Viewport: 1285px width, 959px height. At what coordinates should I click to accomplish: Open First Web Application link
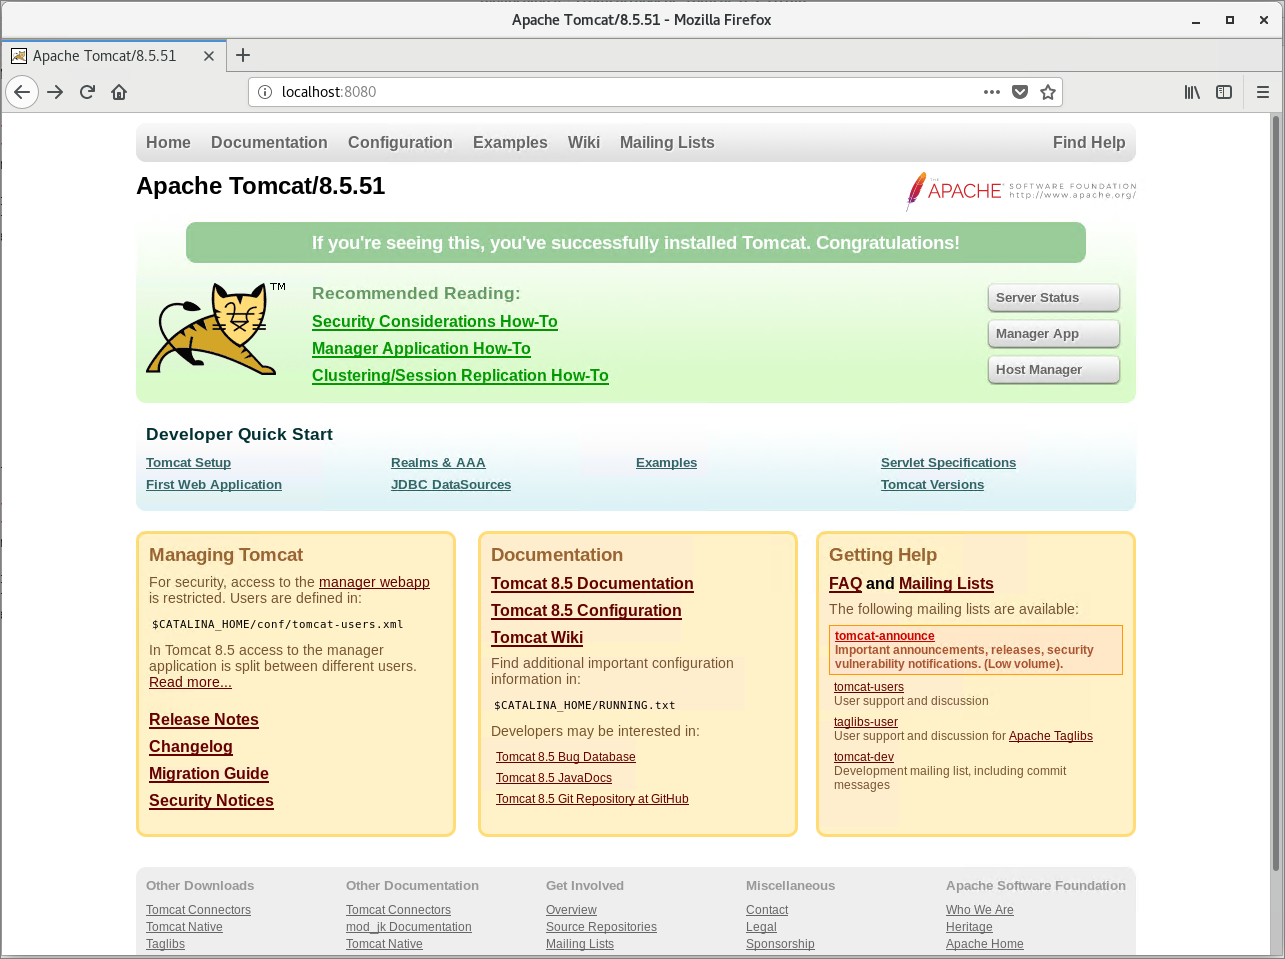214,485
